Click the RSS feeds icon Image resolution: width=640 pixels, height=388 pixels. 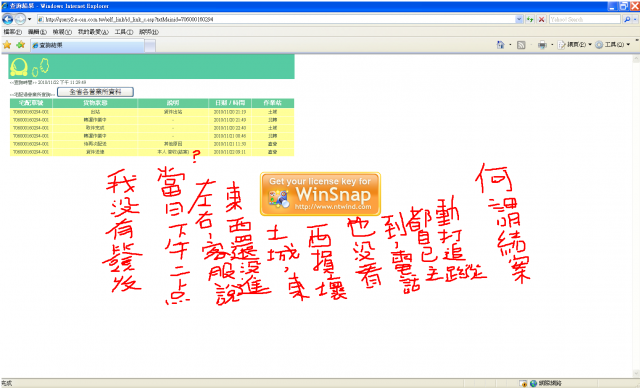click(521, 45)
